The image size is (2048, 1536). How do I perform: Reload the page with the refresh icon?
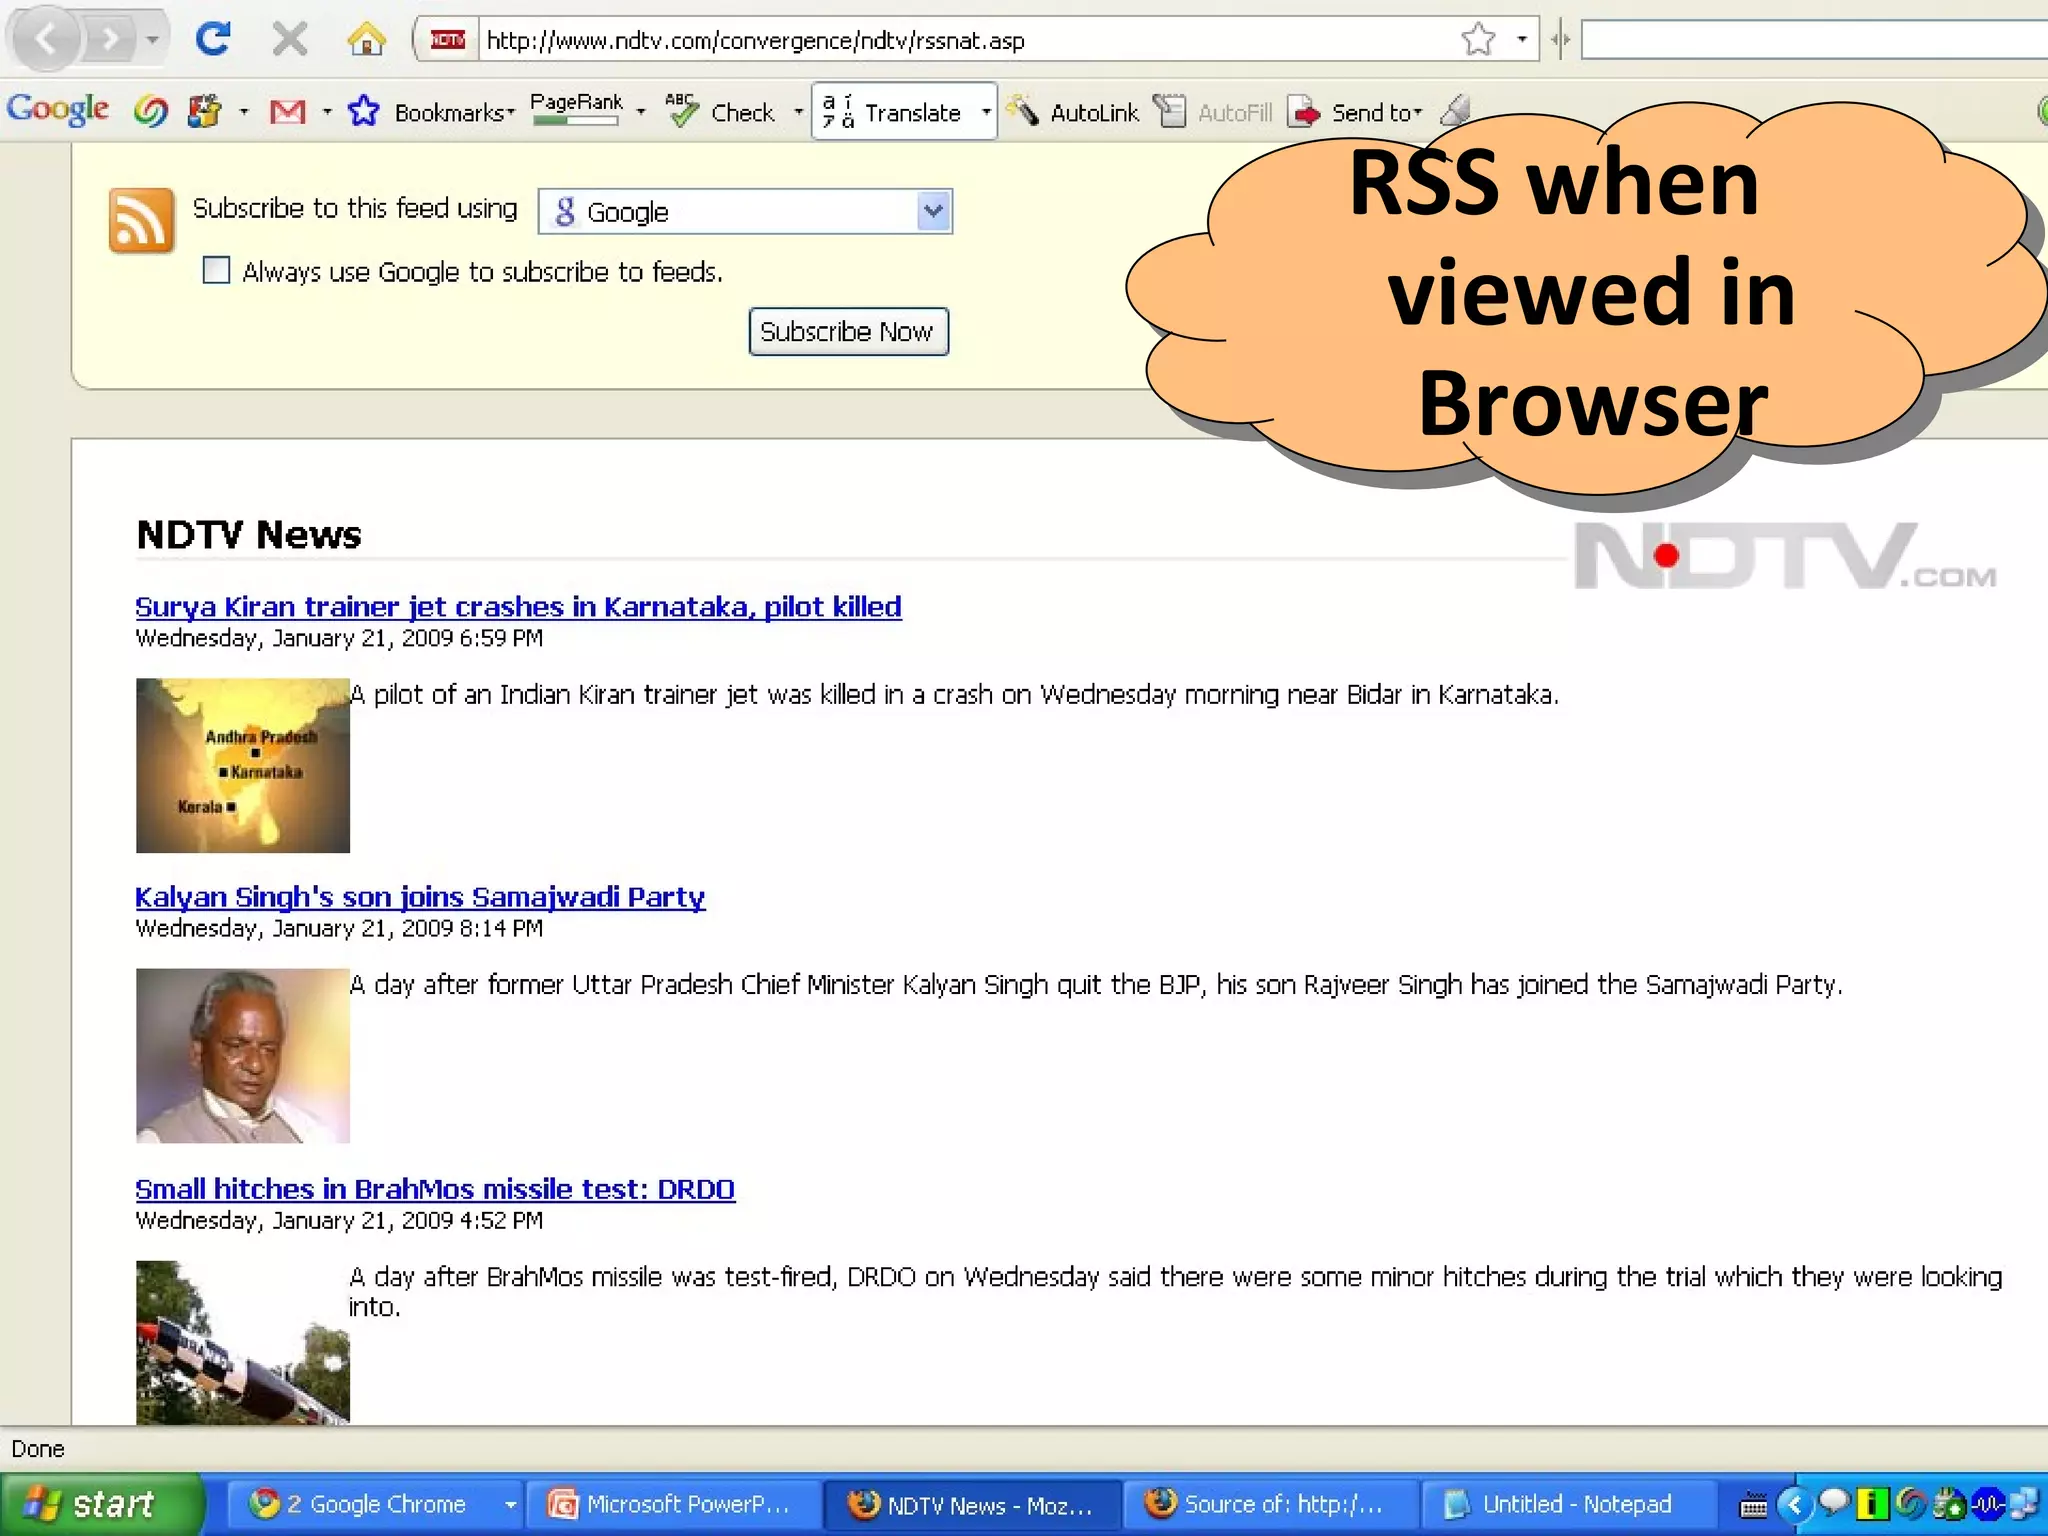[x=213, y=39]
